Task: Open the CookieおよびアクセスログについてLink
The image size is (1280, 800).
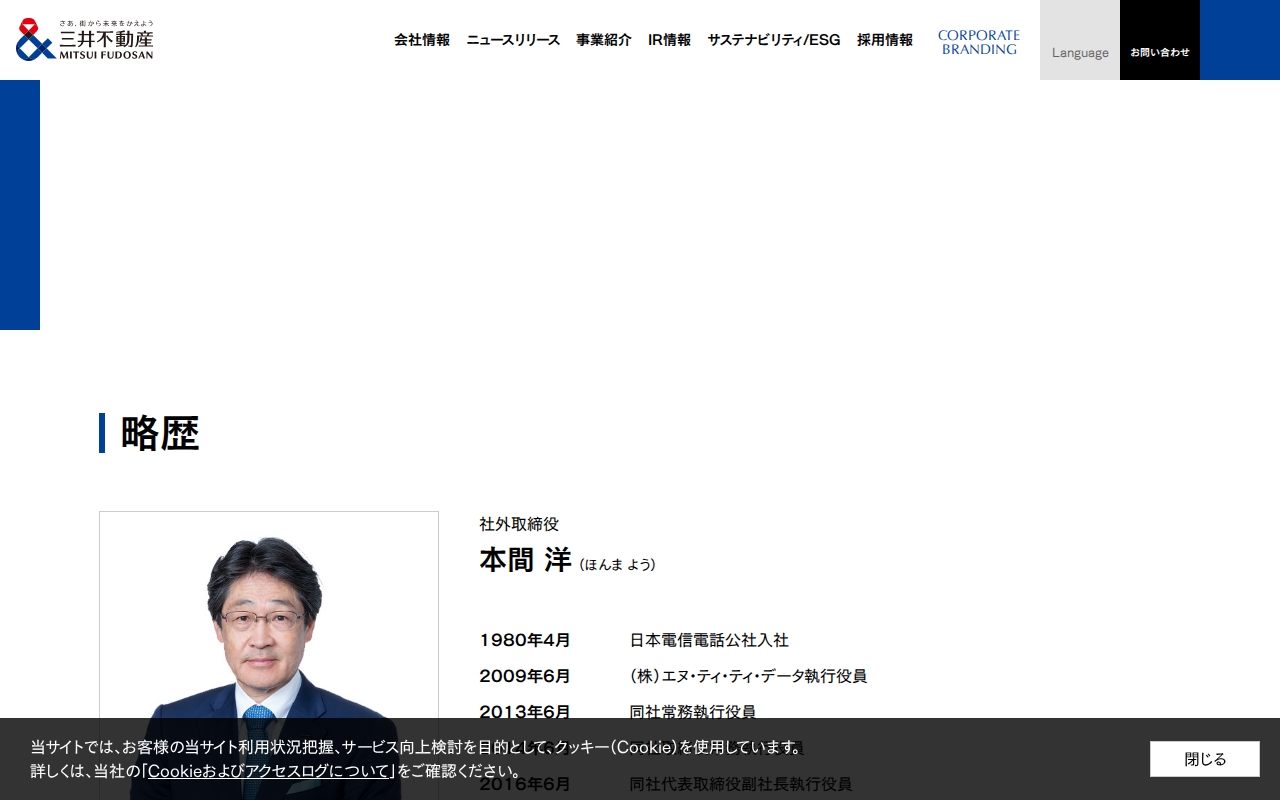Action: coord(269,771)
